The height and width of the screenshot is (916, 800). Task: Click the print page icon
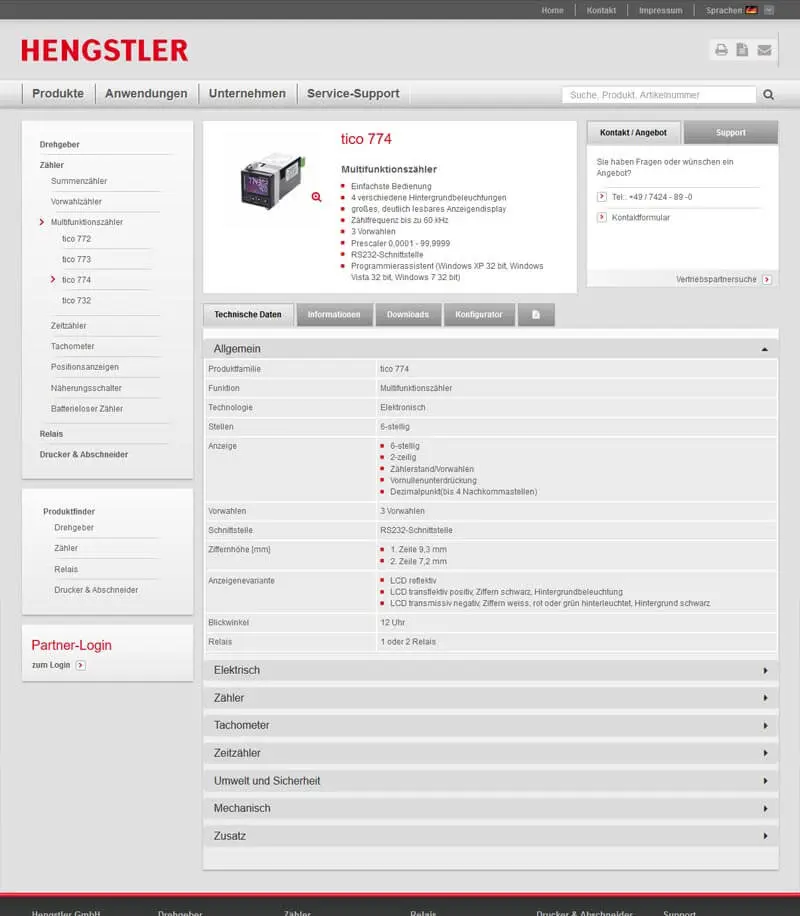click(x=721, y=50)
